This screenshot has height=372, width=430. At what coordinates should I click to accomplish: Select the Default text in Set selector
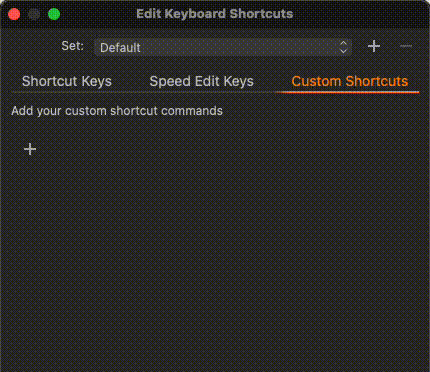120,48
